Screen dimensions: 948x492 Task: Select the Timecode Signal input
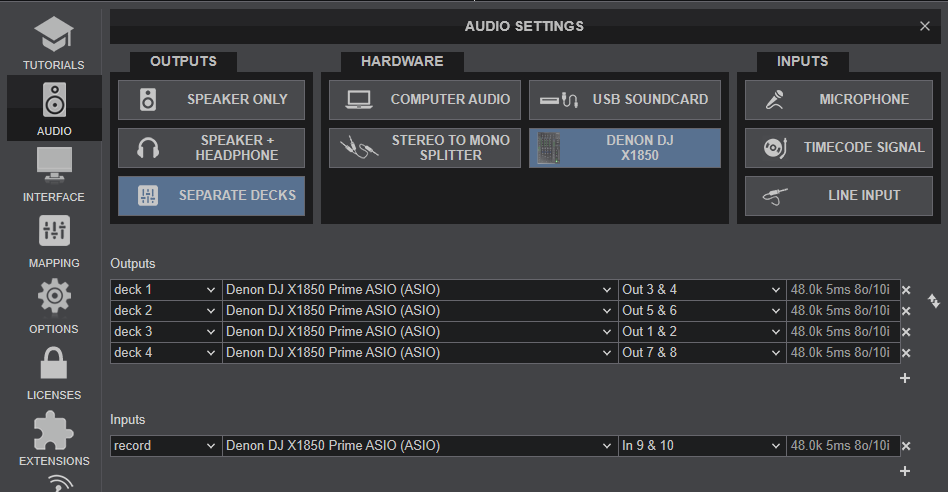[840, 148]
